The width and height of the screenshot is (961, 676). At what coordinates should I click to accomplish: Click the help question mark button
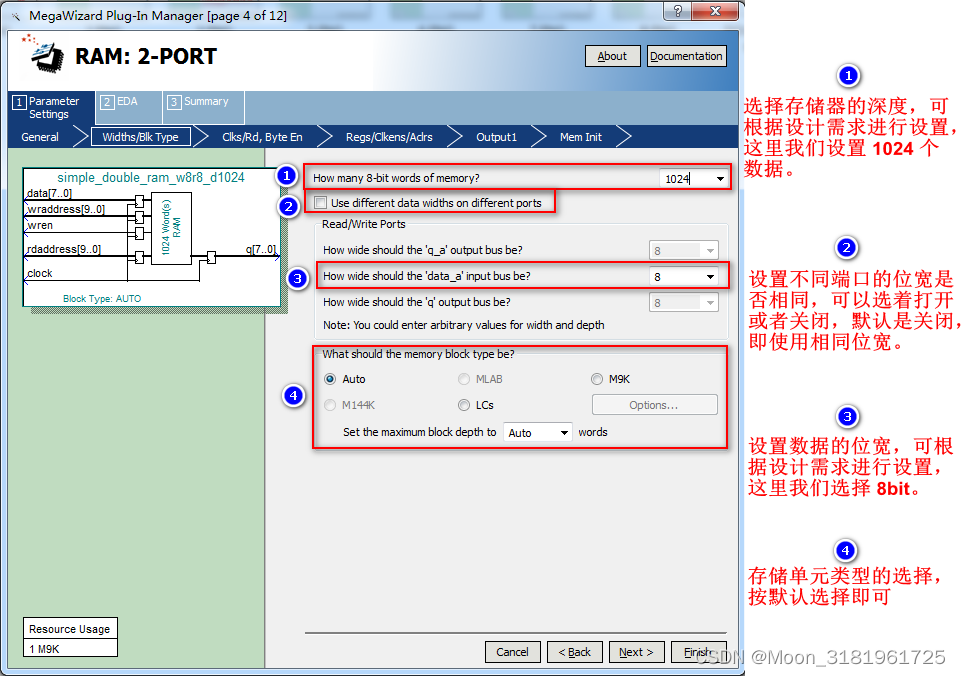[x=677, y=10]
